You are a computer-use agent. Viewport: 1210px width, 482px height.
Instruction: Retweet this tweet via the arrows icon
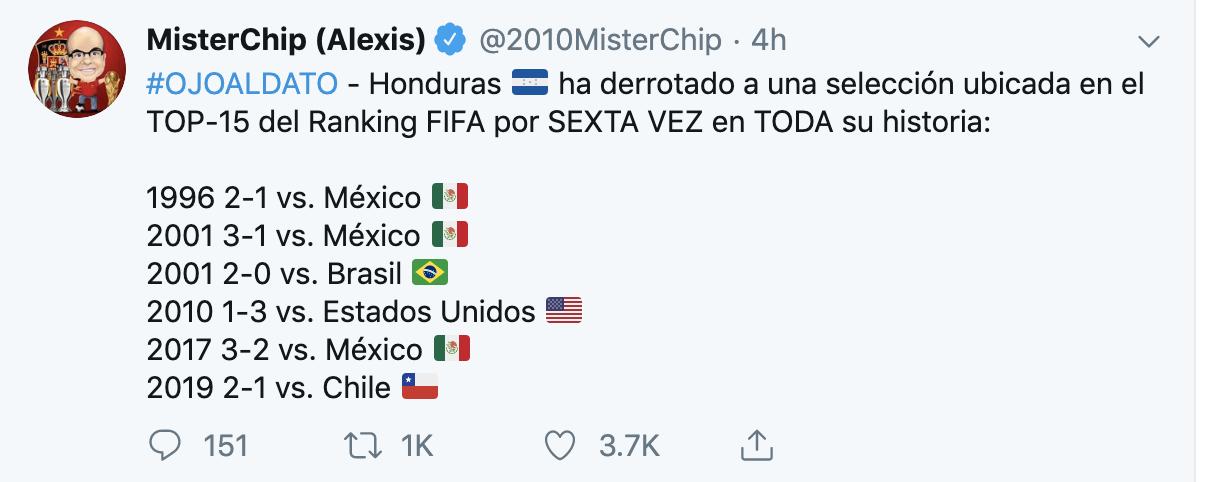coord(361,444)
